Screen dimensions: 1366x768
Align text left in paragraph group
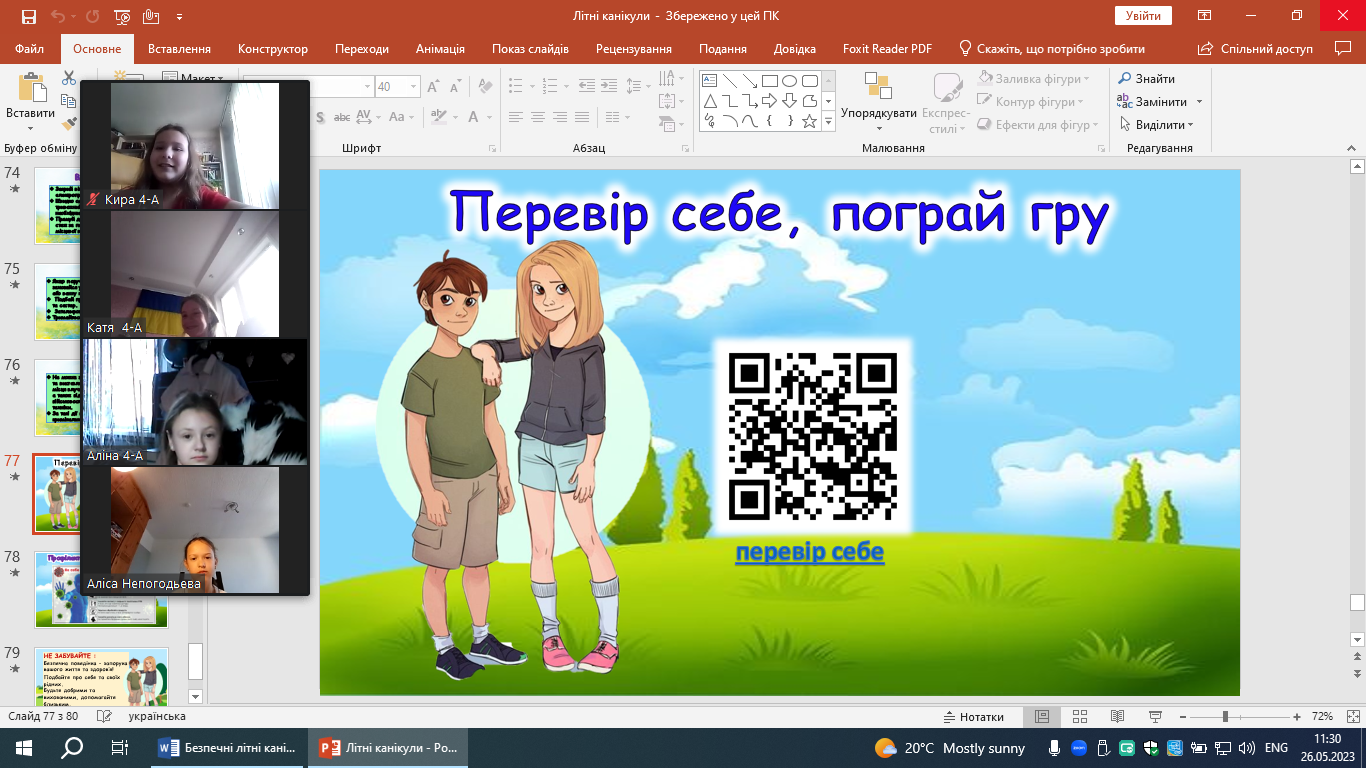pos(514,117)
